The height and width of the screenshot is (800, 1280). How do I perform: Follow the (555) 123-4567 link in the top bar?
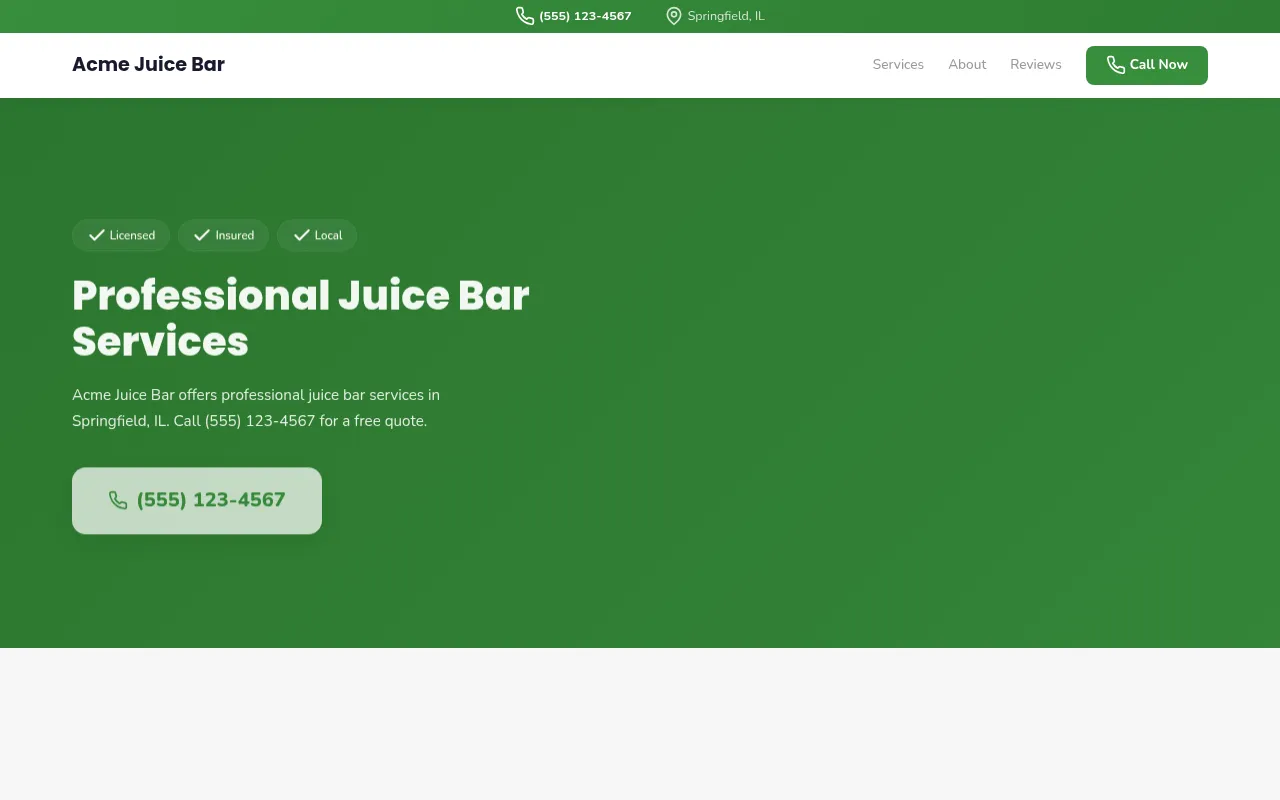(x=585, y=16)
